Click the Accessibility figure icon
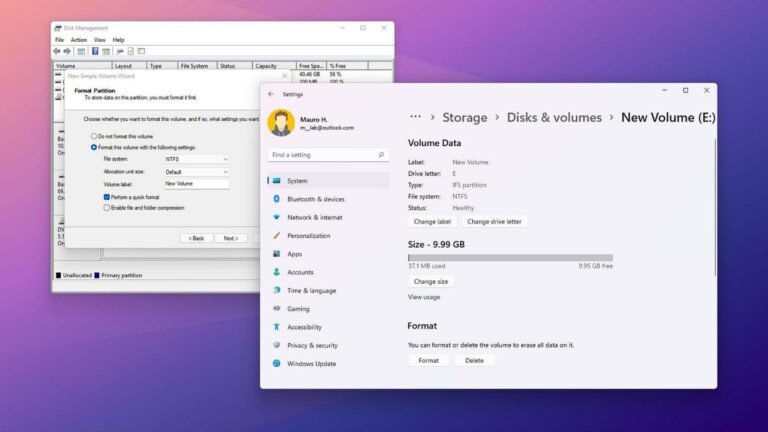Screen dimensions: 768x432 tap(277, 327)
